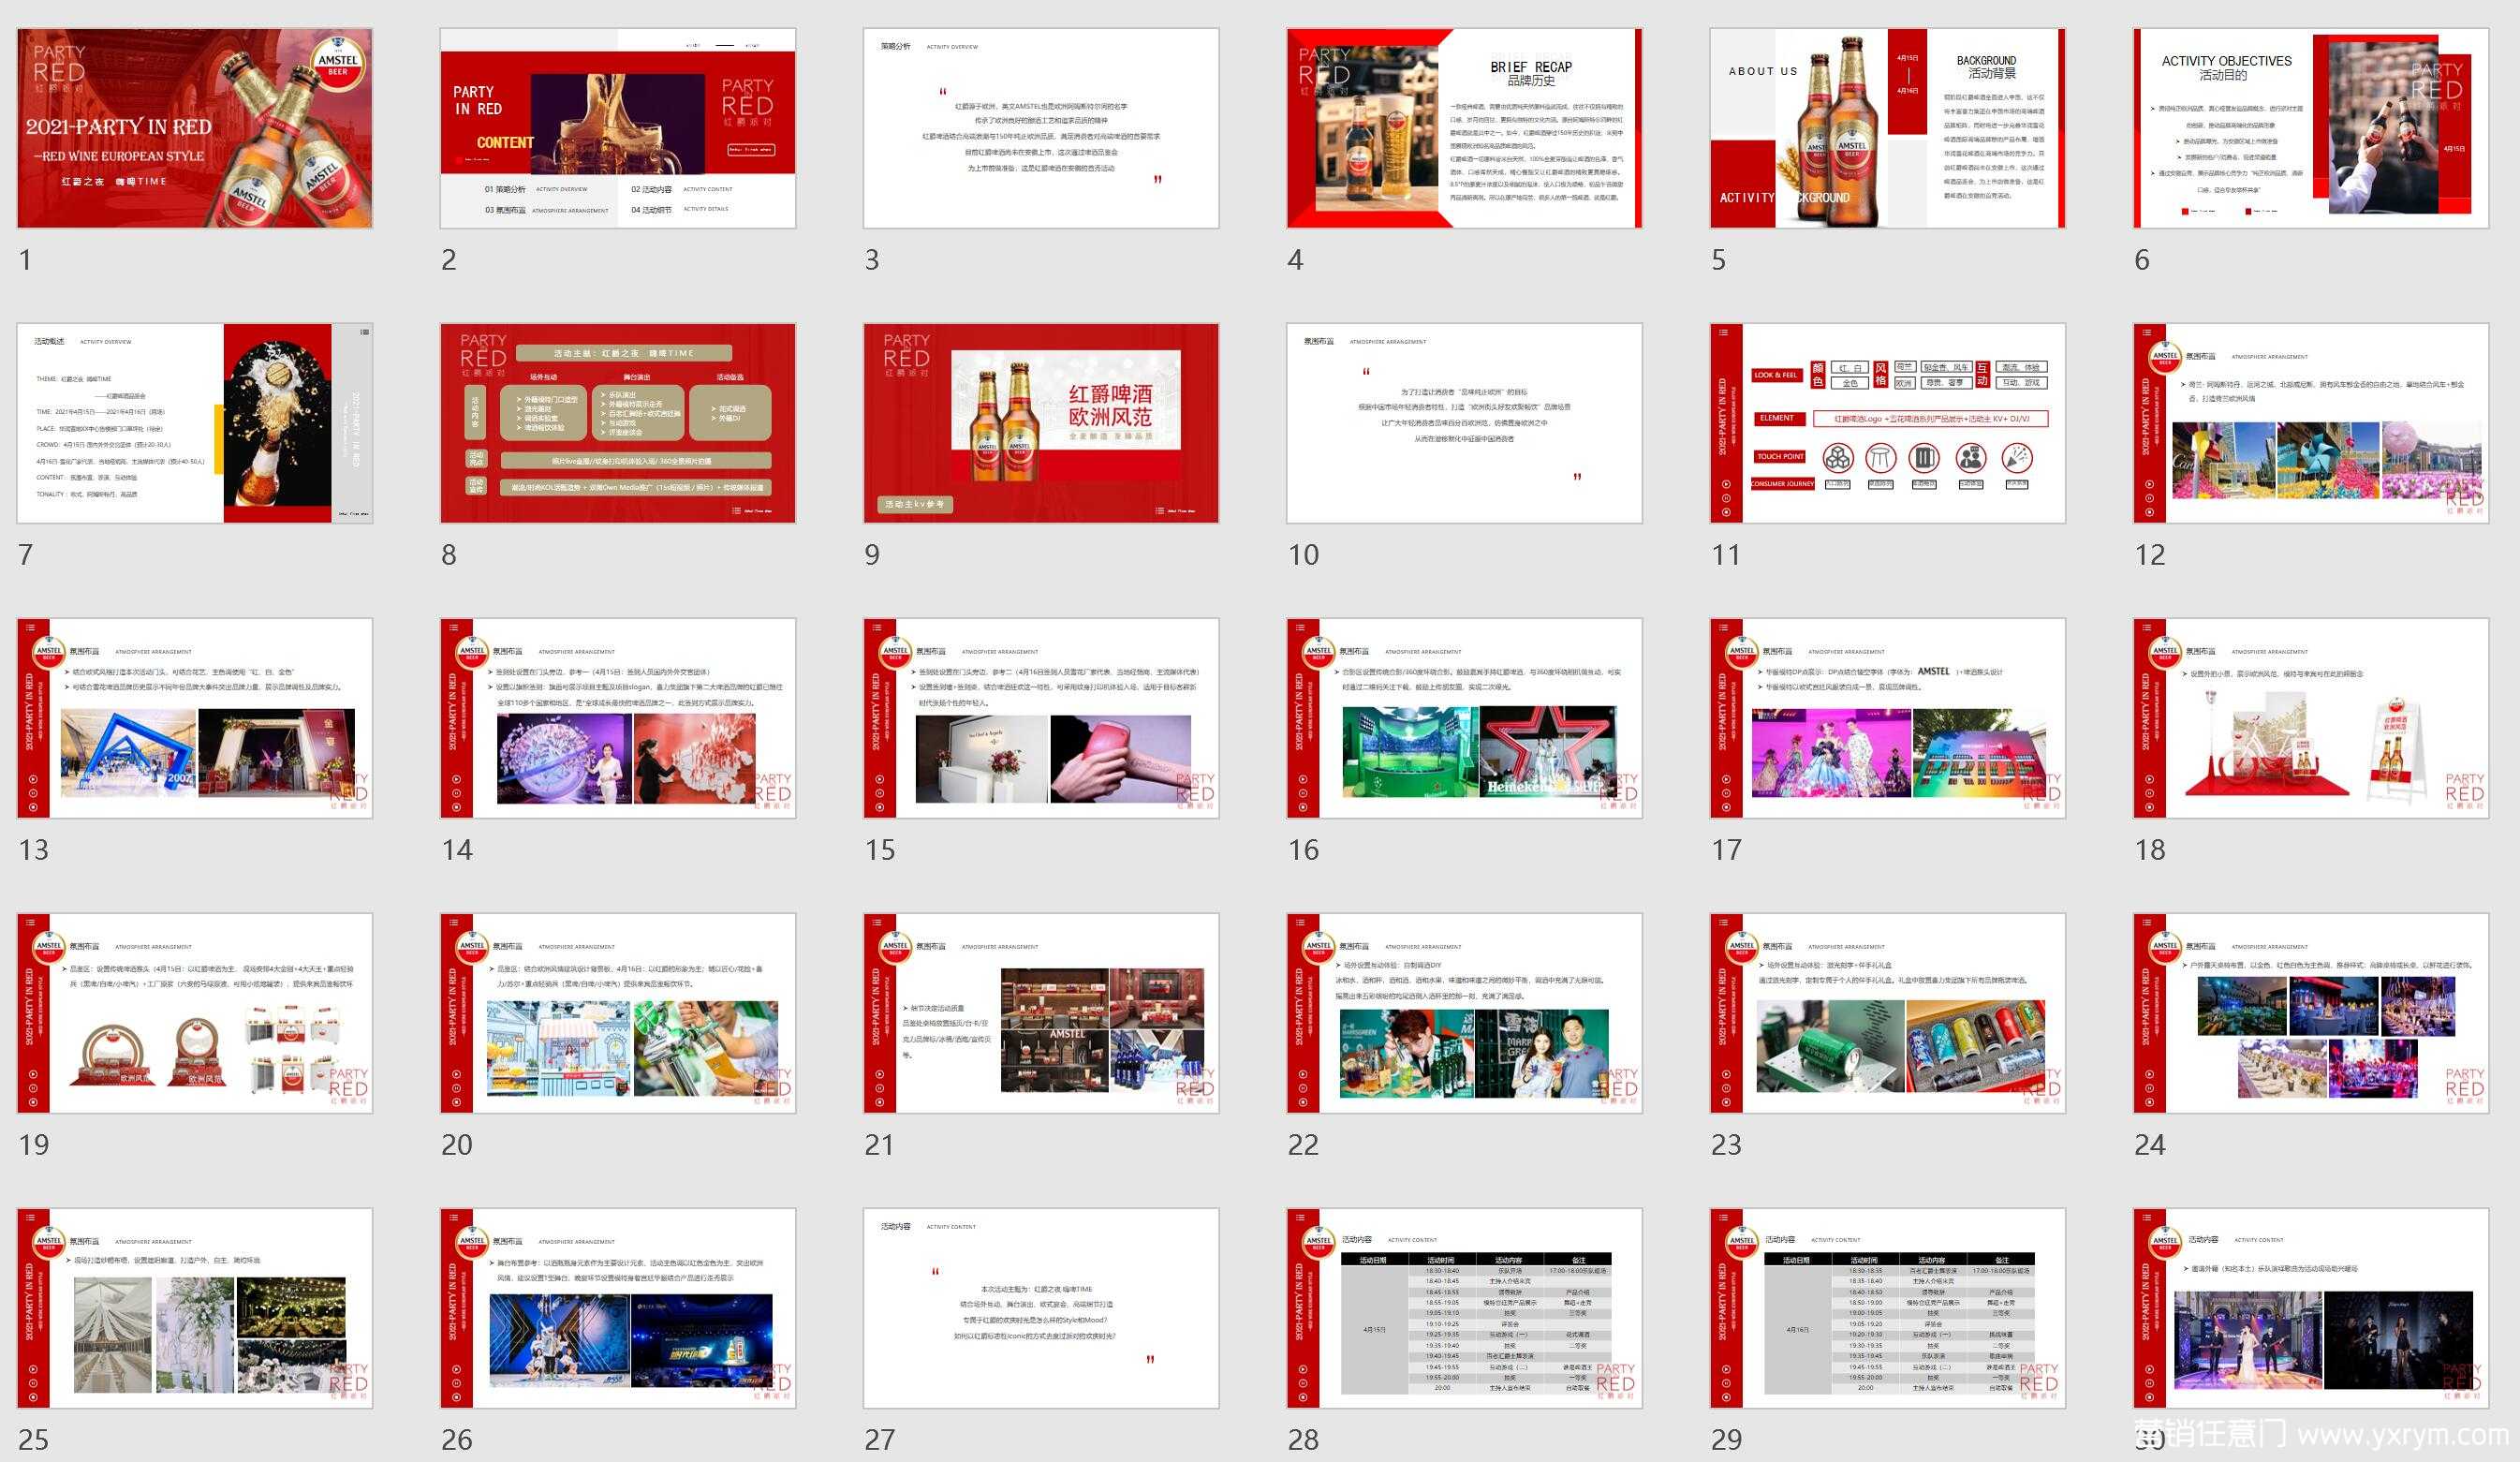2520x1462 pixels.
Task: Open slide 12 with windmill flower photos
Action: tap(2311, 423)
